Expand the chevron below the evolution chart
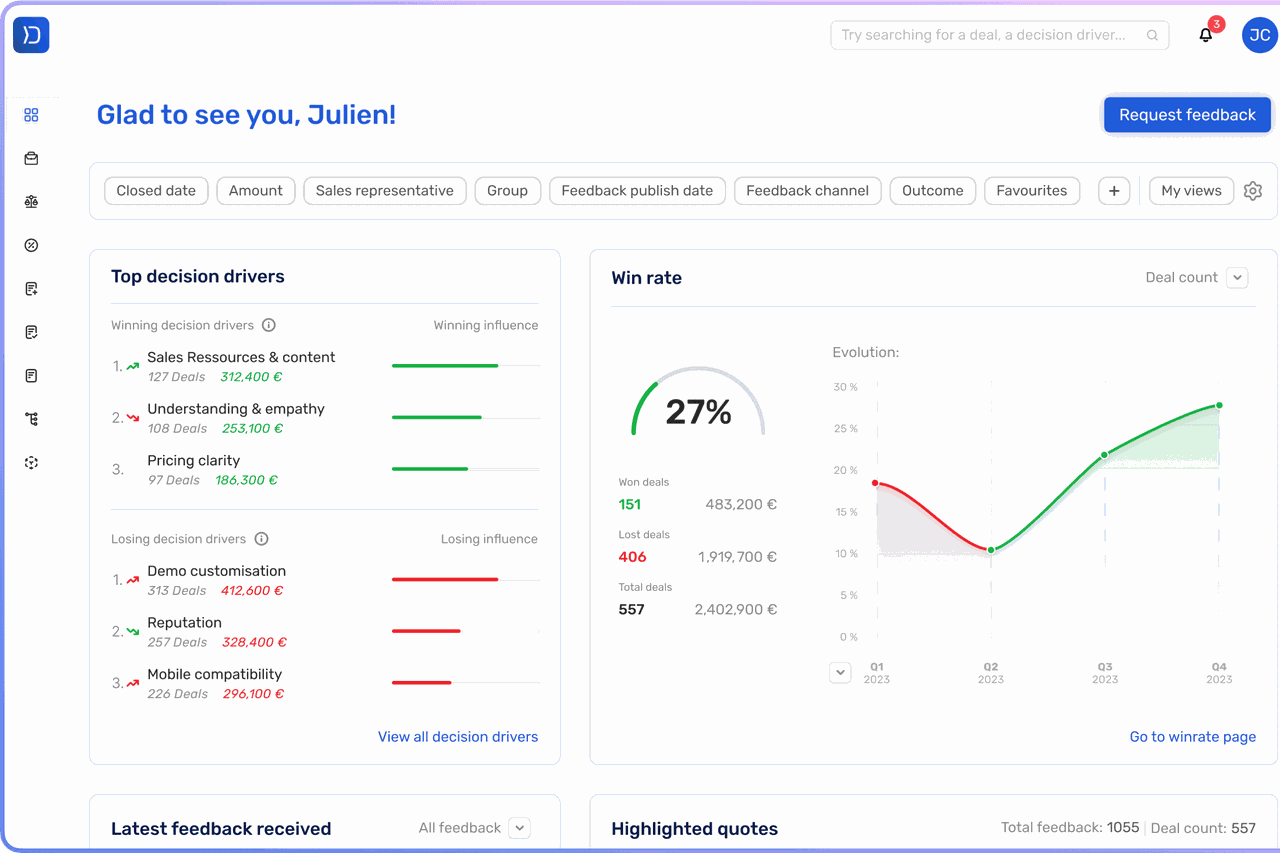Image resolution: width=1280 pixels, height=853 pixels. point(840,673)
